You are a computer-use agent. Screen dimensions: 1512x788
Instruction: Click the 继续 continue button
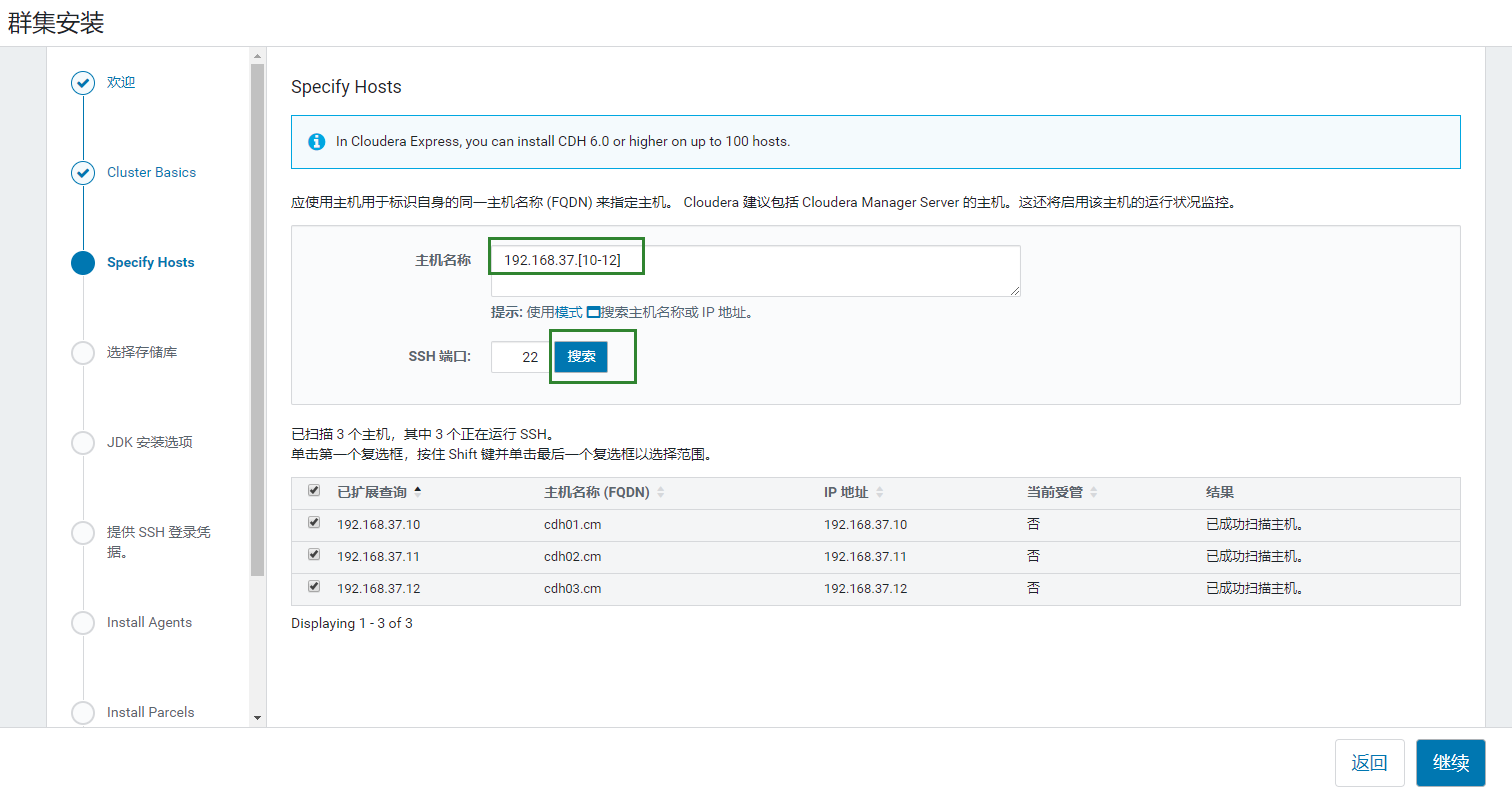[x=1451, y=763]
